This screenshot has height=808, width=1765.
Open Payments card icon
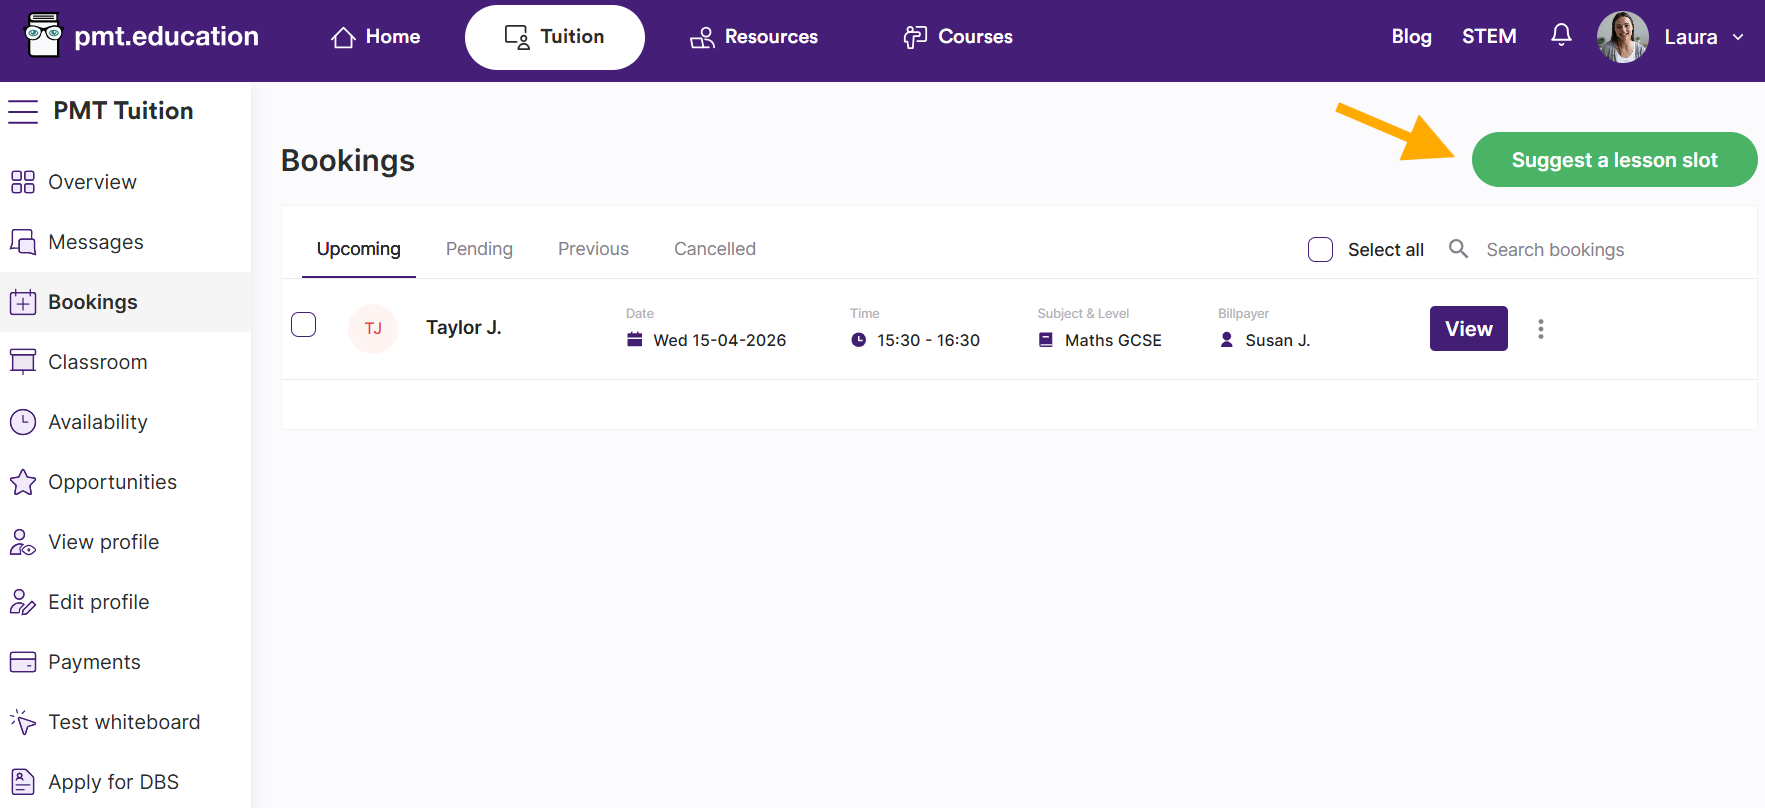[x=23, y=662]
